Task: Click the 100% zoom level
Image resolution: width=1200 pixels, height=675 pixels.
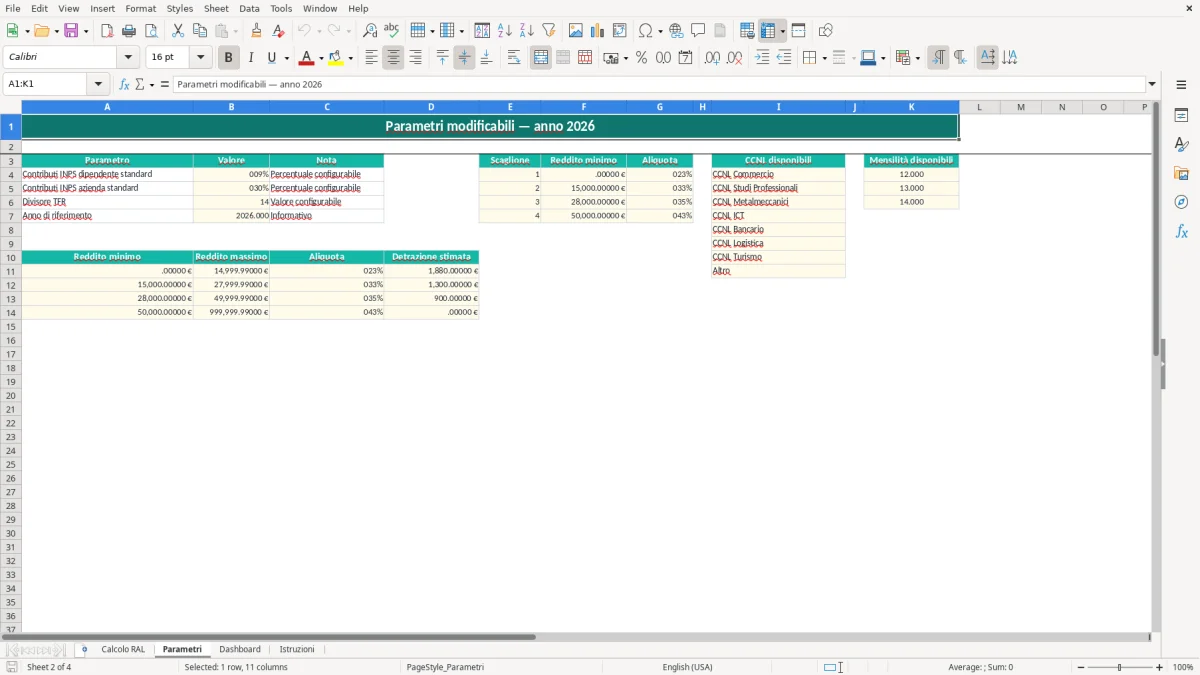Action: click(1183, 667)
